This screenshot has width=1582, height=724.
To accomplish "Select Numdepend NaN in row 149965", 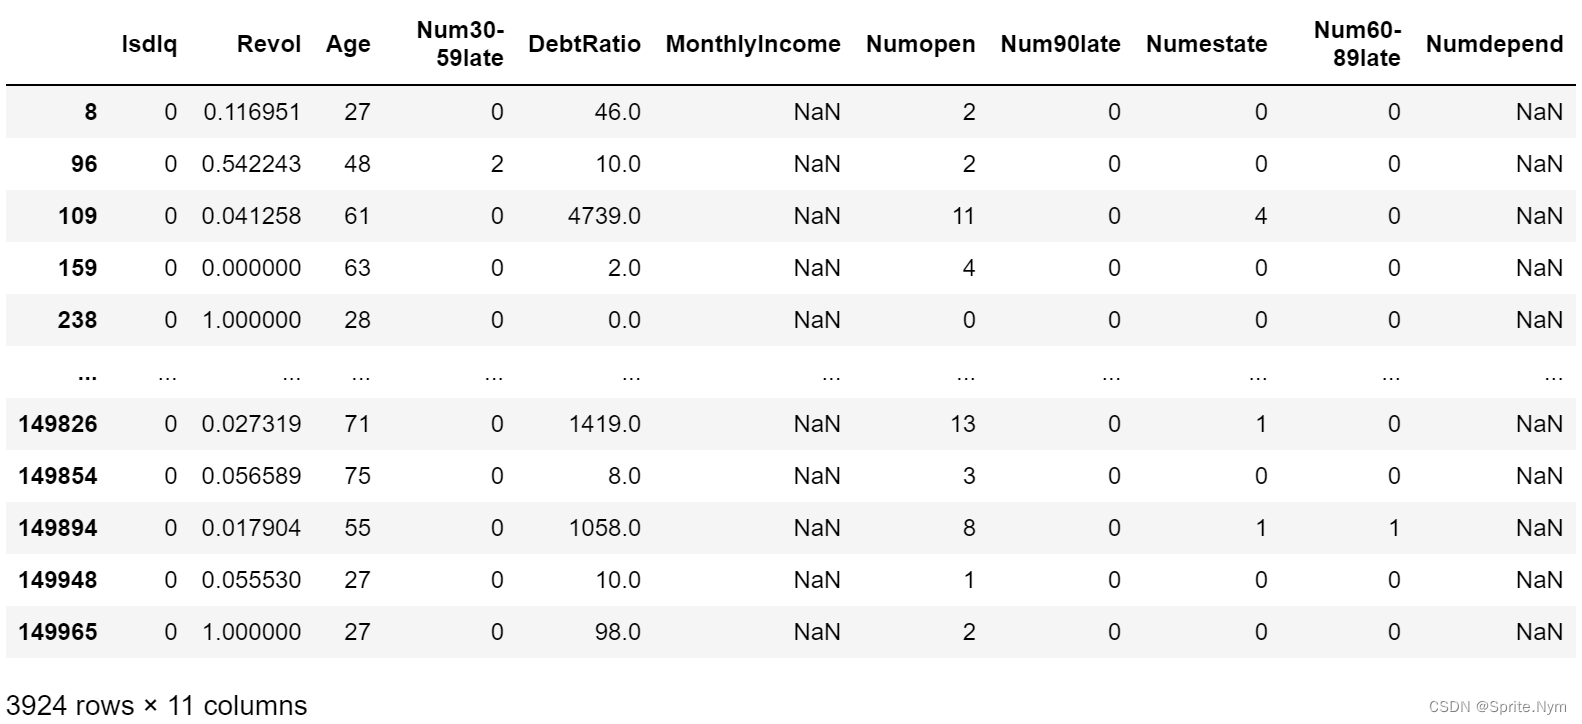I will click(x=1539, y=632).
